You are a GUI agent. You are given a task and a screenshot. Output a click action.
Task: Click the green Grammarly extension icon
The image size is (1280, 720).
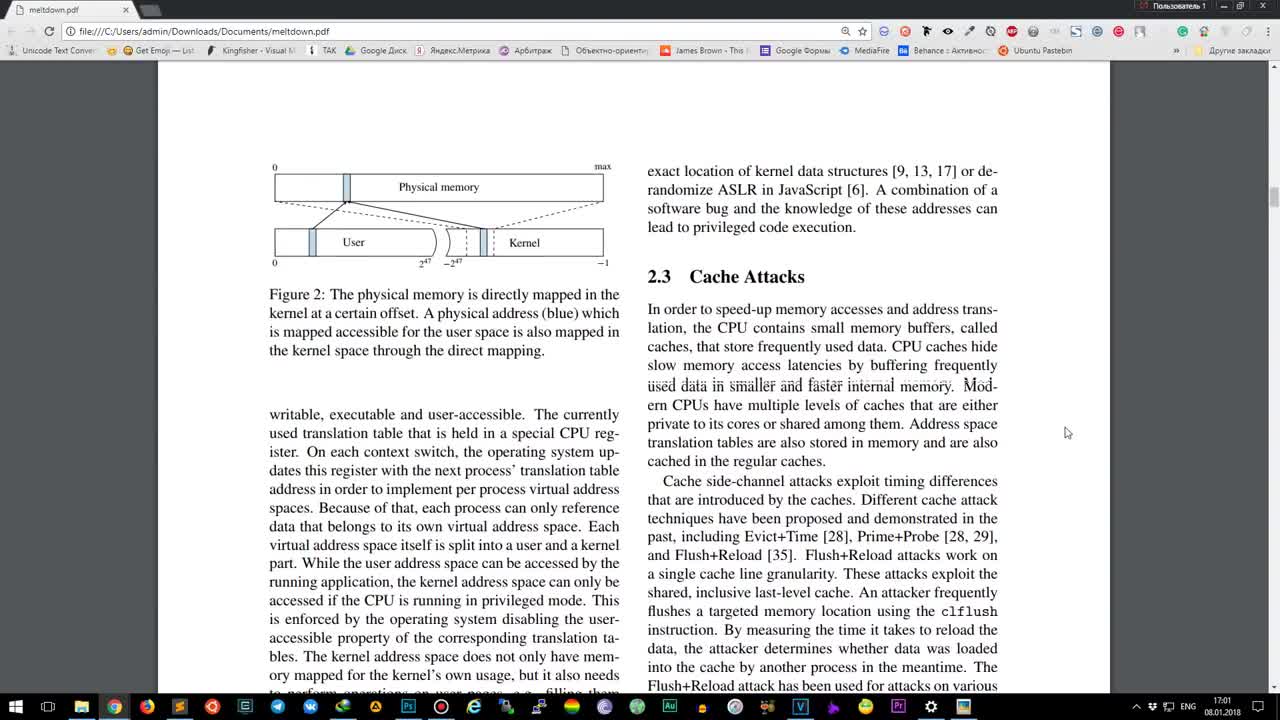(1182, 31)
